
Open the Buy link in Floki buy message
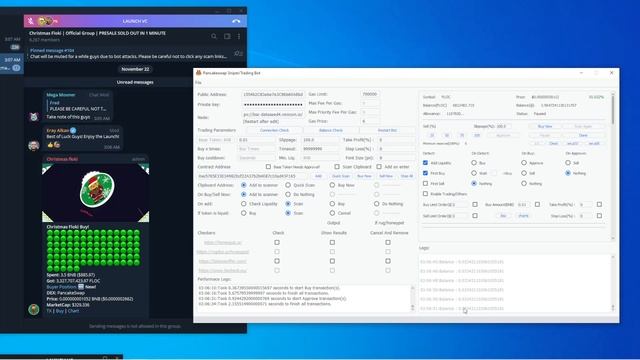(x=60, y=311)
